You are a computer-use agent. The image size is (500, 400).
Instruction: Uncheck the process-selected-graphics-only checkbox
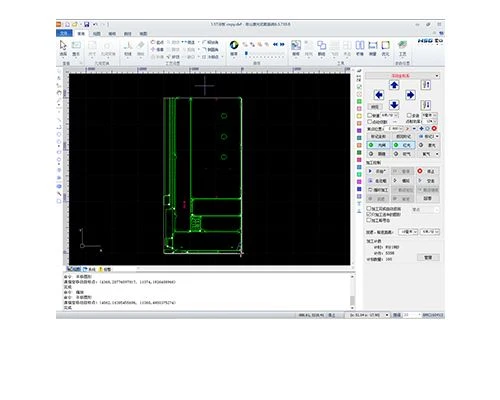tap(369, 214)
